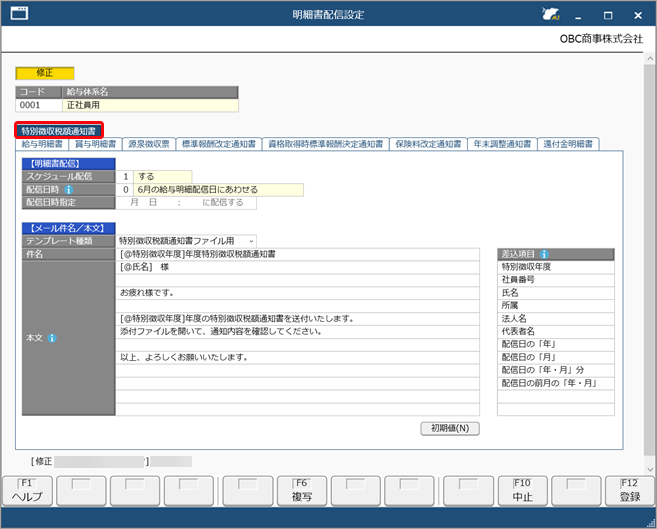Select 配信日の「月」 merge item
657x529 pixels.
pos(556,358)
